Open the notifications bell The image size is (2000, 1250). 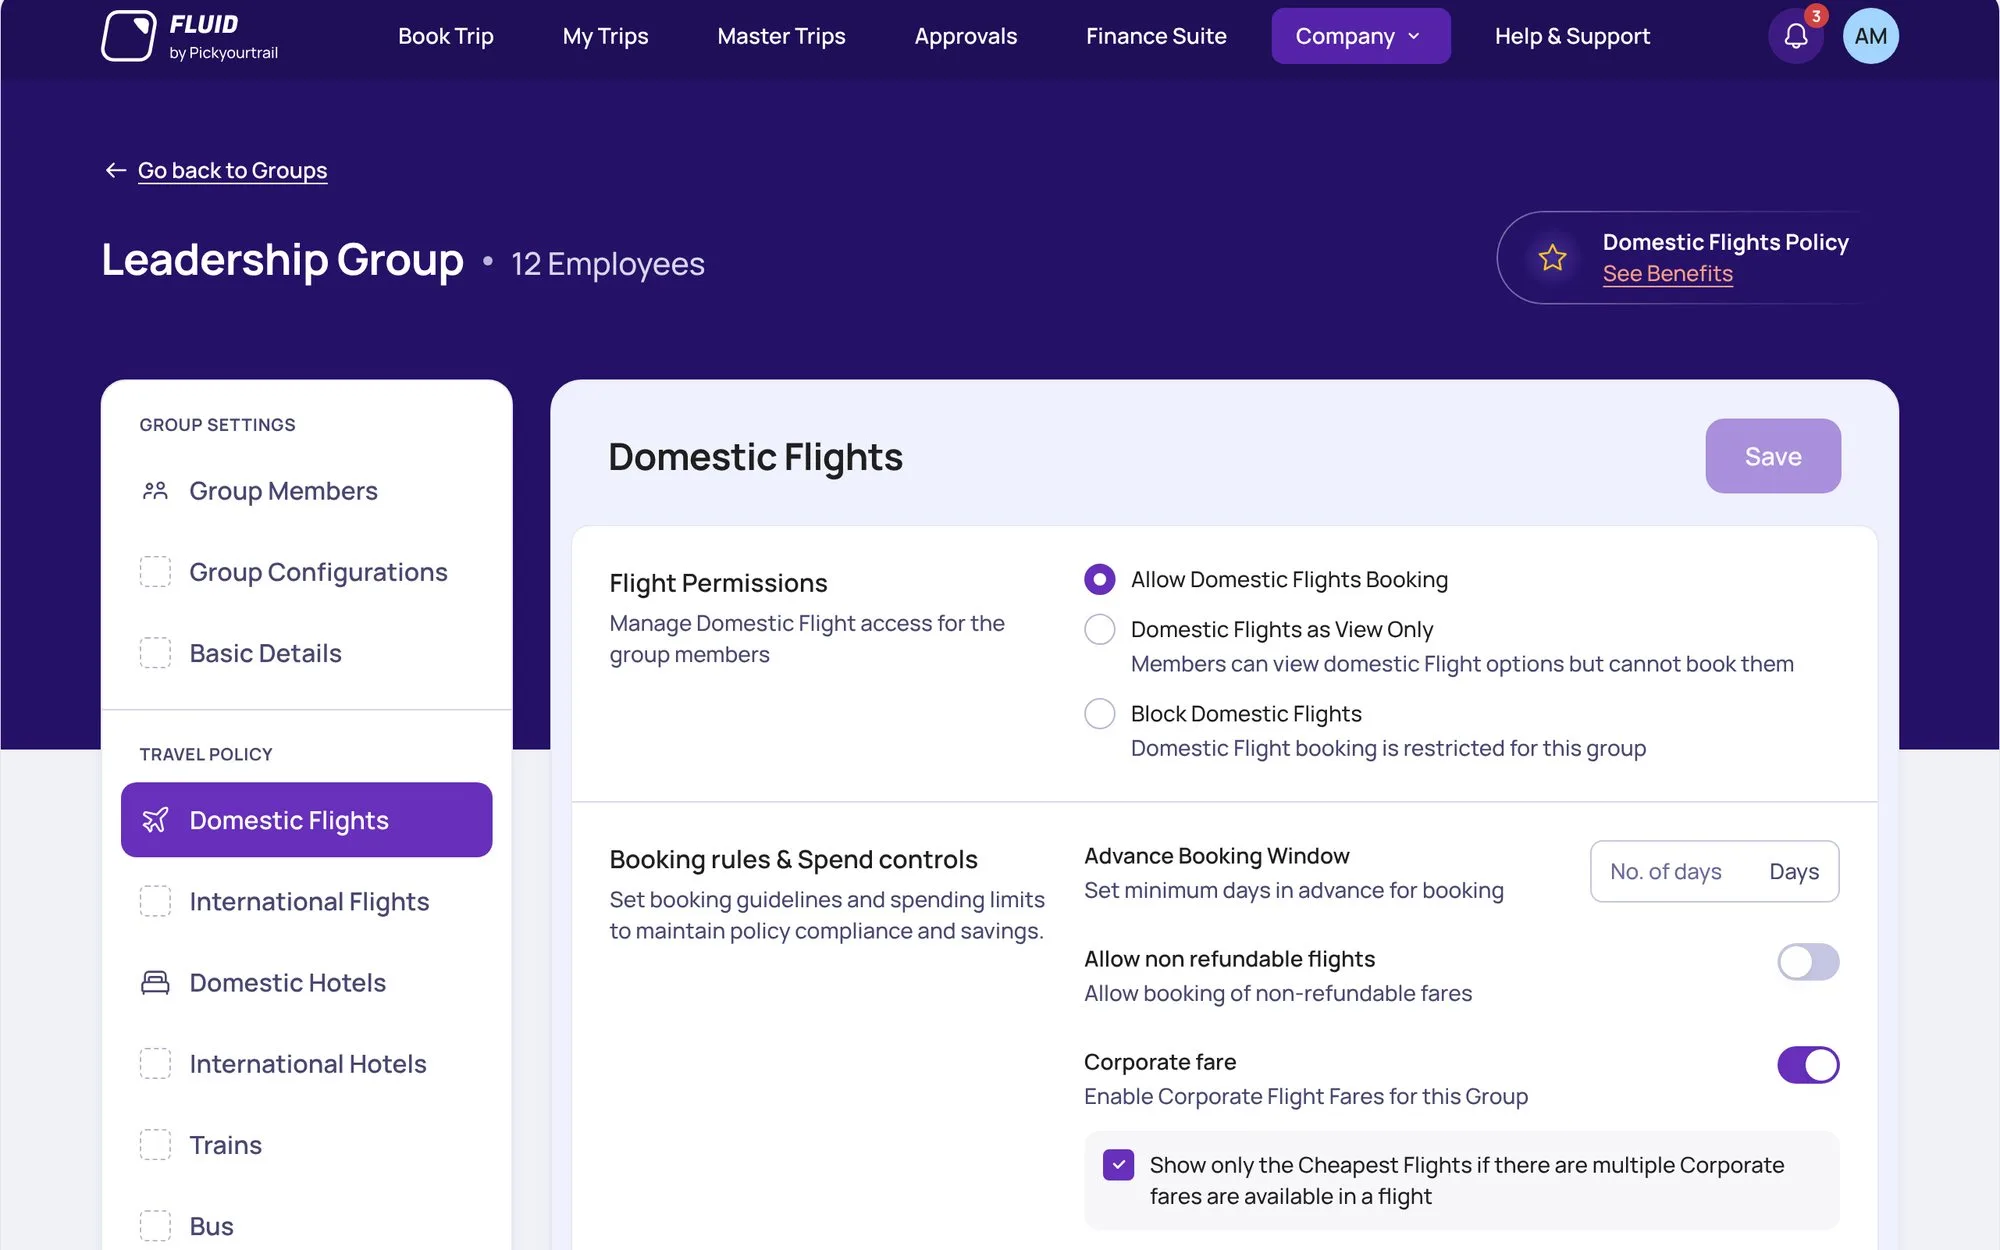[x=1796, y=36]
